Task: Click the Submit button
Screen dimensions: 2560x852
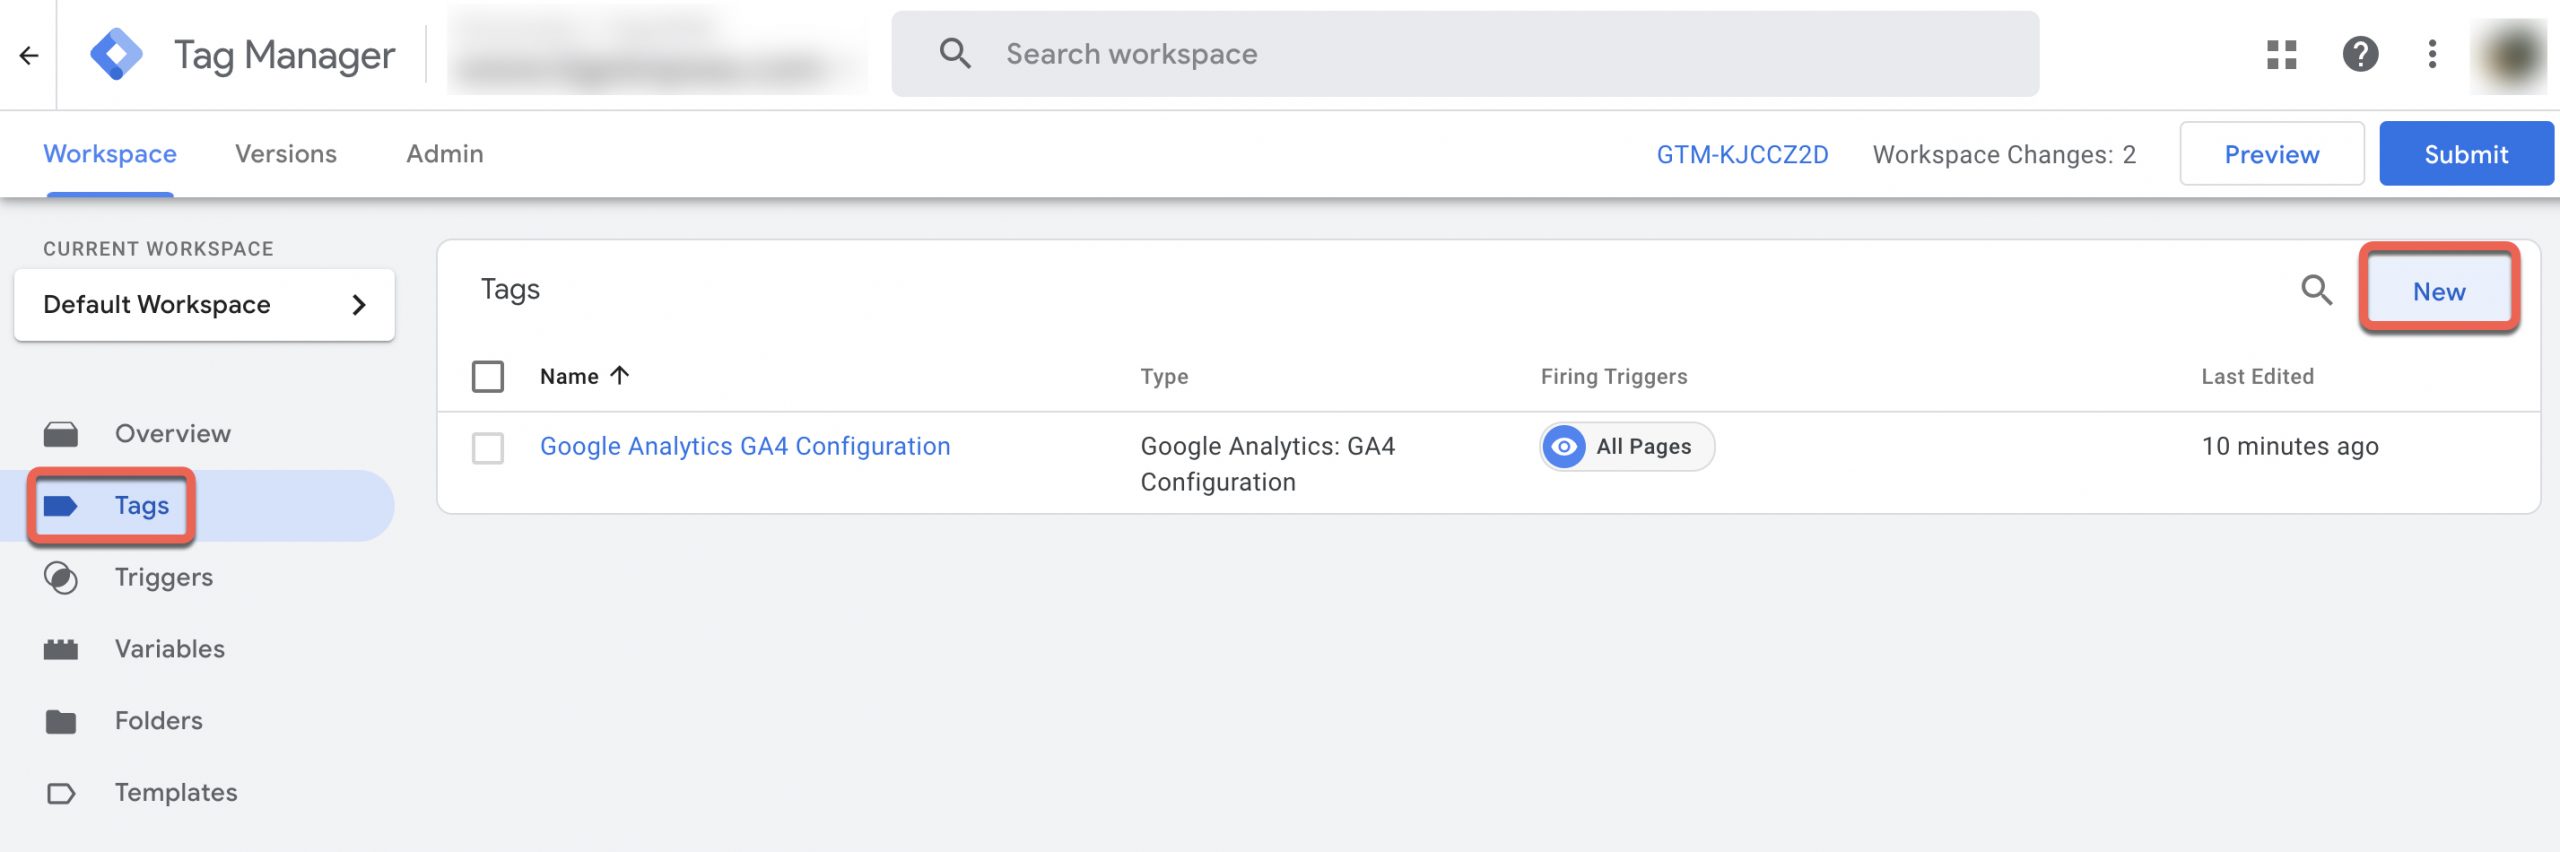Action: 2465,154
